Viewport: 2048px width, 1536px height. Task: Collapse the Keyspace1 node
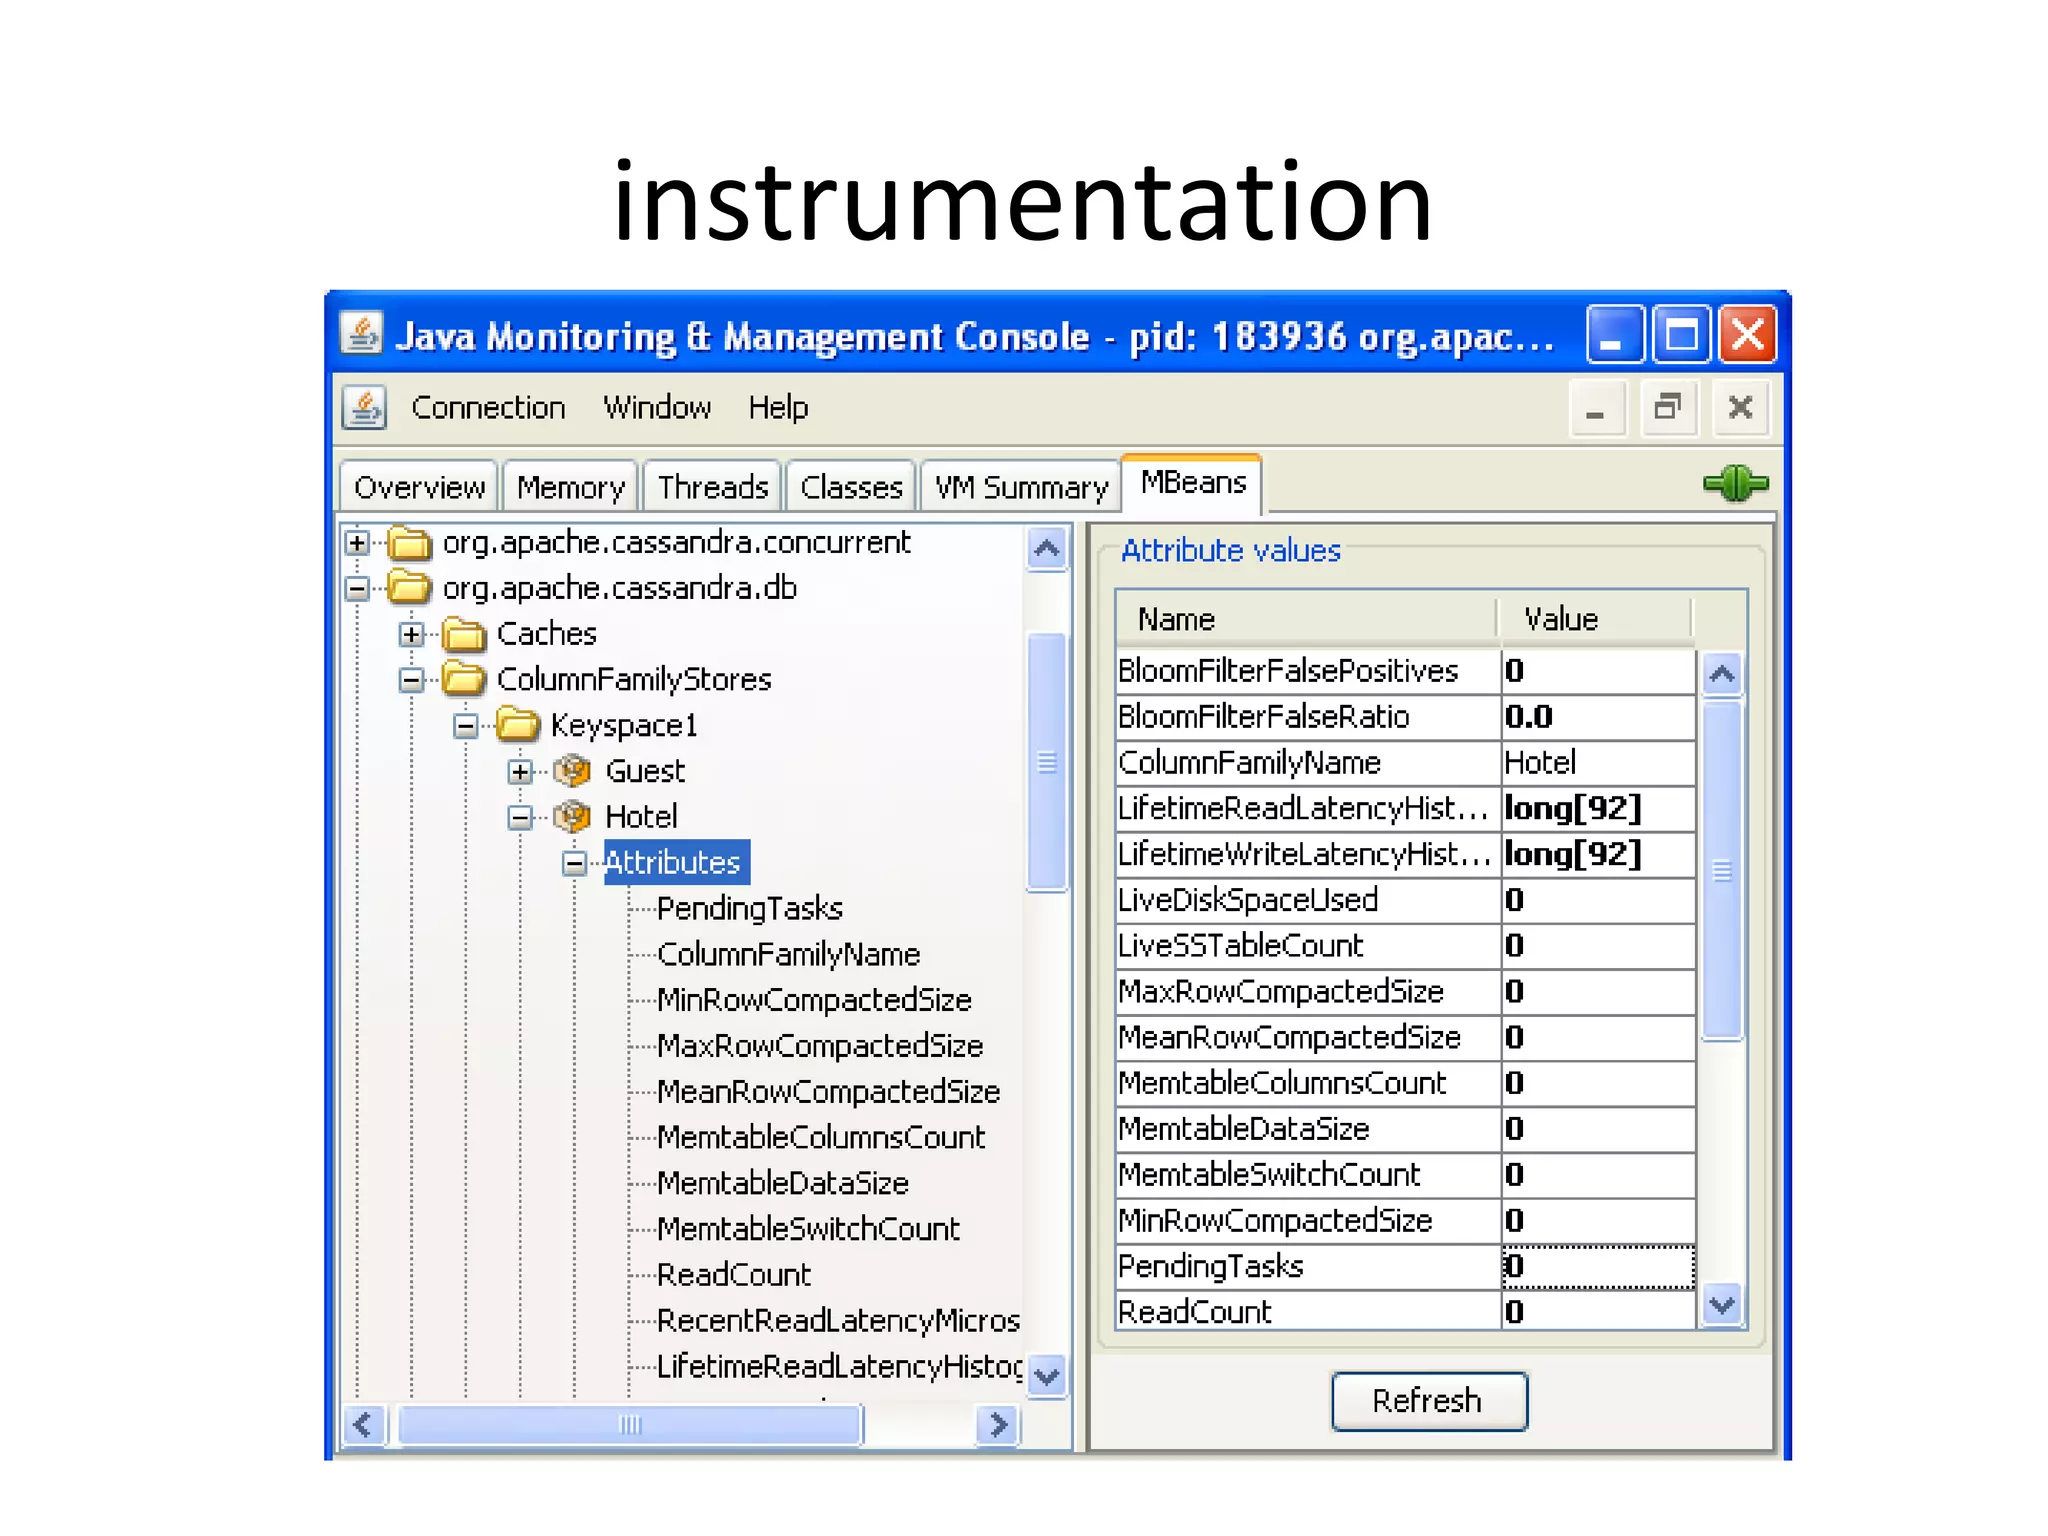pos(465,726)
